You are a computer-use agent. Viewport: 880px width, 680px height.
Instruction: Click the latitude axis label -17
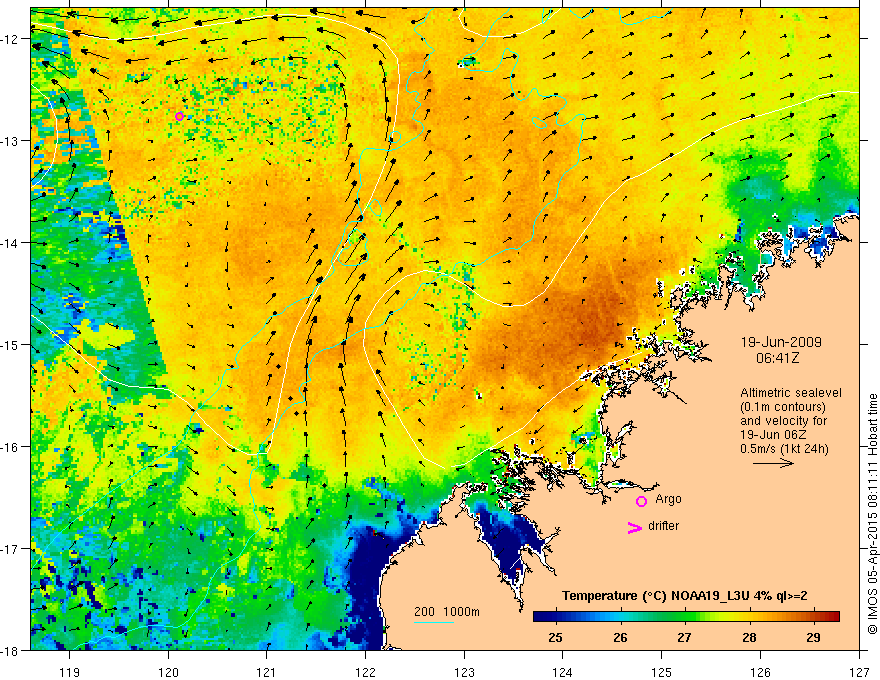click(x=10, y=548)
